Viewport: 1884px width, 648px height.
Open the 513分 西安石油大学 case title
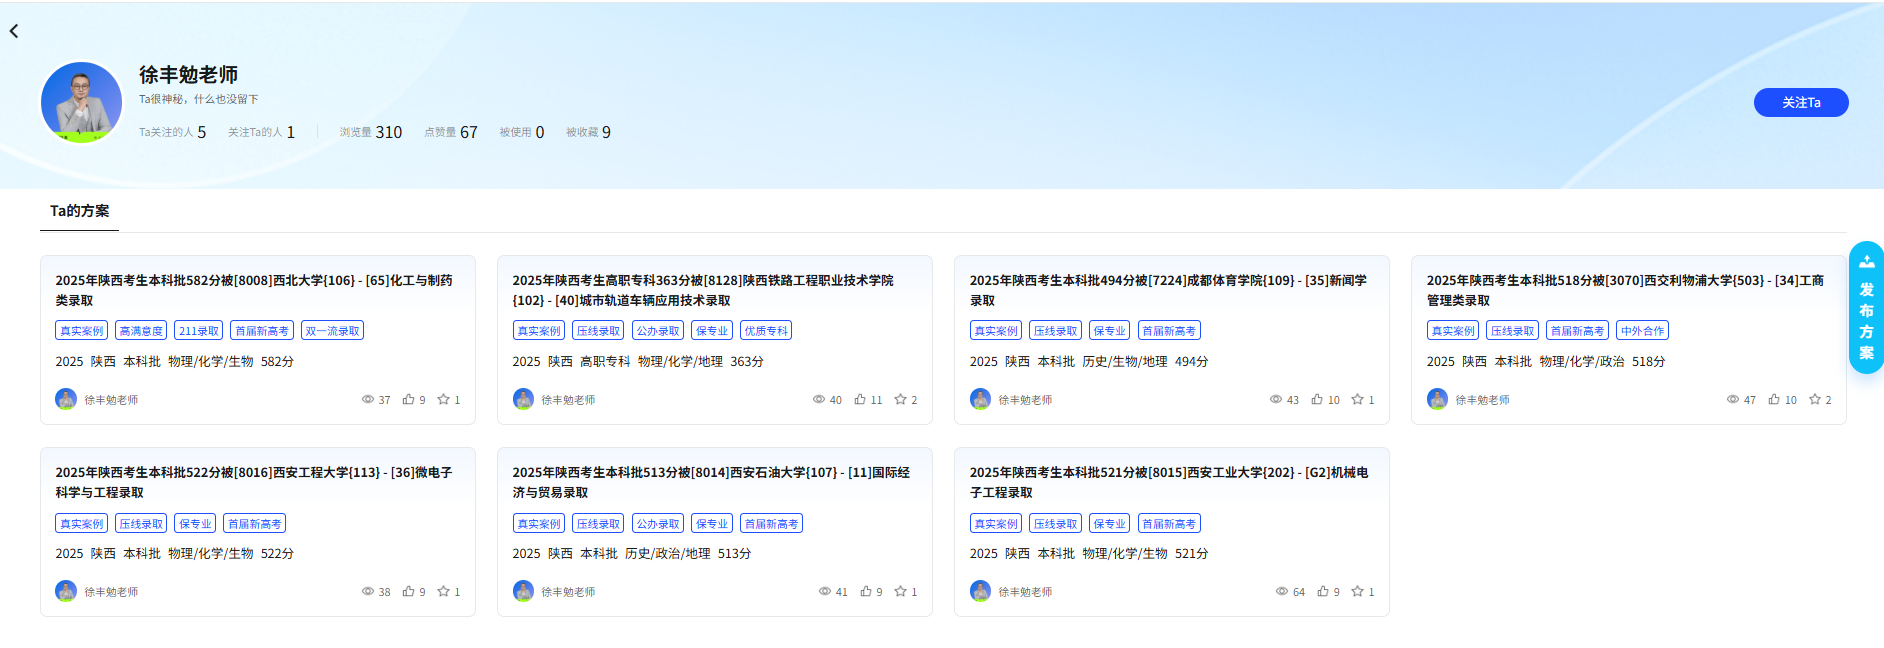coord(711,482)
